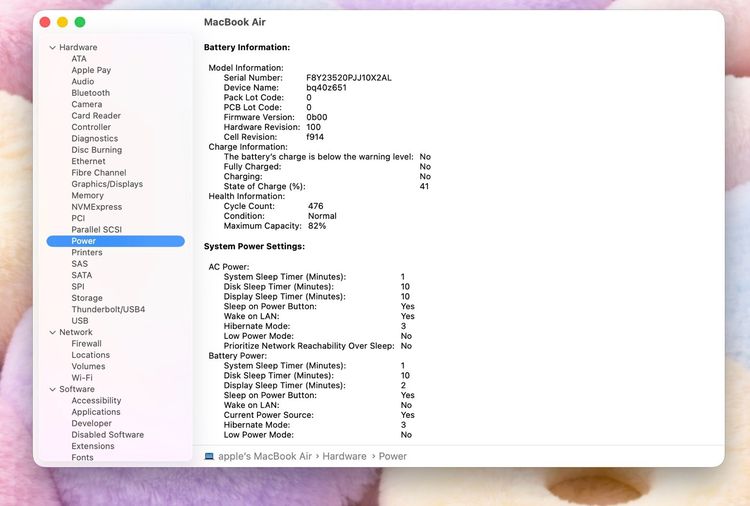
Task: Select Accessibility under Software
Action: tap(96, 401)
